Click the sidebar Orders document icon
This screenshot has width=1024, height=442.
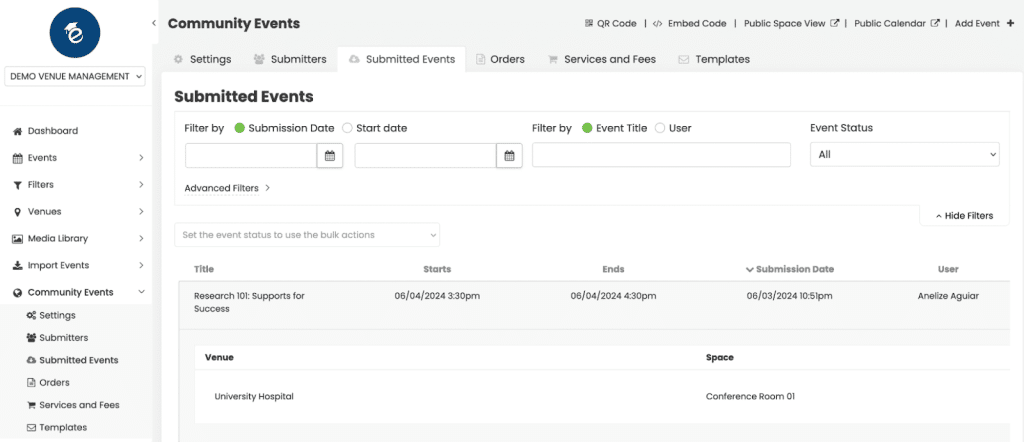pos(30,383)
